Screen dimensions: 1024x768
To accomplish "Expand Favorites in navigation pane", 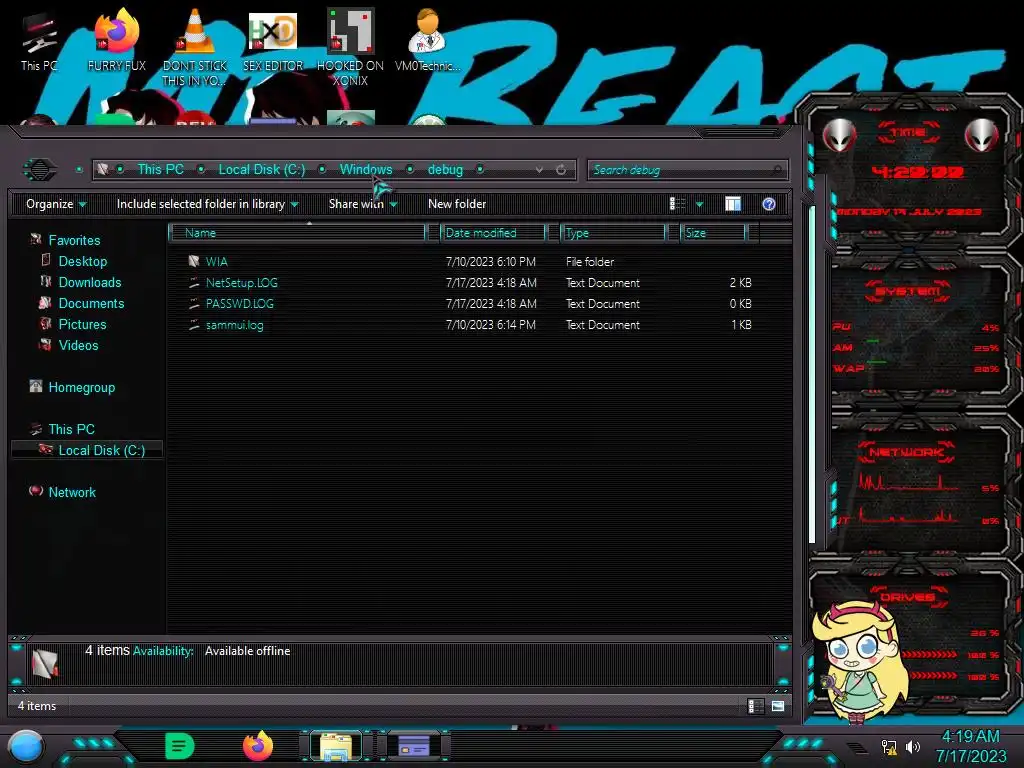I will [74, 240].
